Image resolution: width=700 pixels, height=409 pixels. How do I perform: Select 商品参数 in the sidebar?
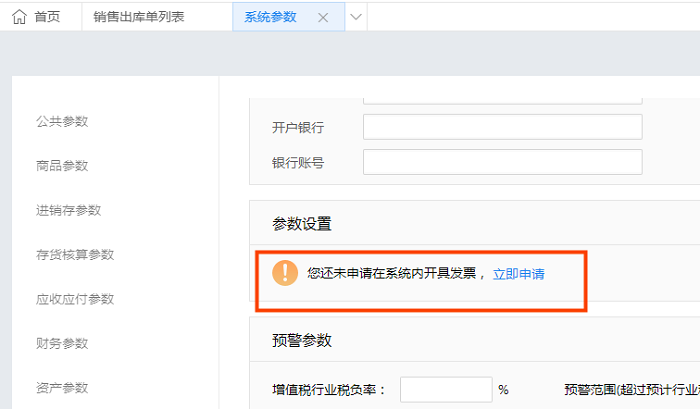[62, 166]
